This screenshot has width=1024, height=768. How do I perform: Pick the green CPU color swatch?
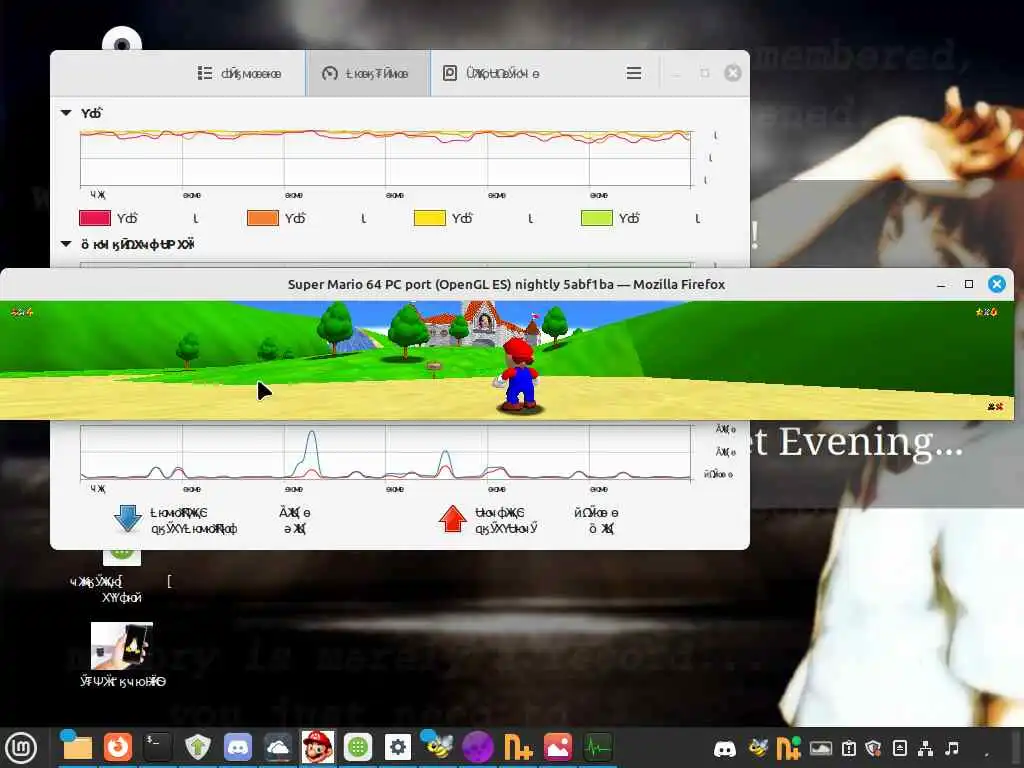pyautogui.click(x=597, y=218)
